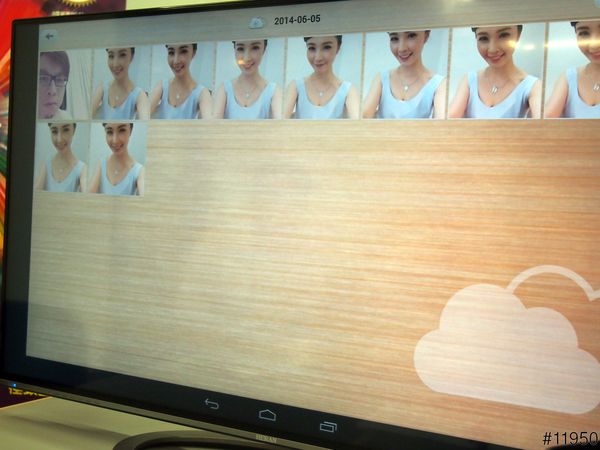Screen dimensions: 600x450
Task: Tap the Android home navigation button
Action: coord(267,415)
